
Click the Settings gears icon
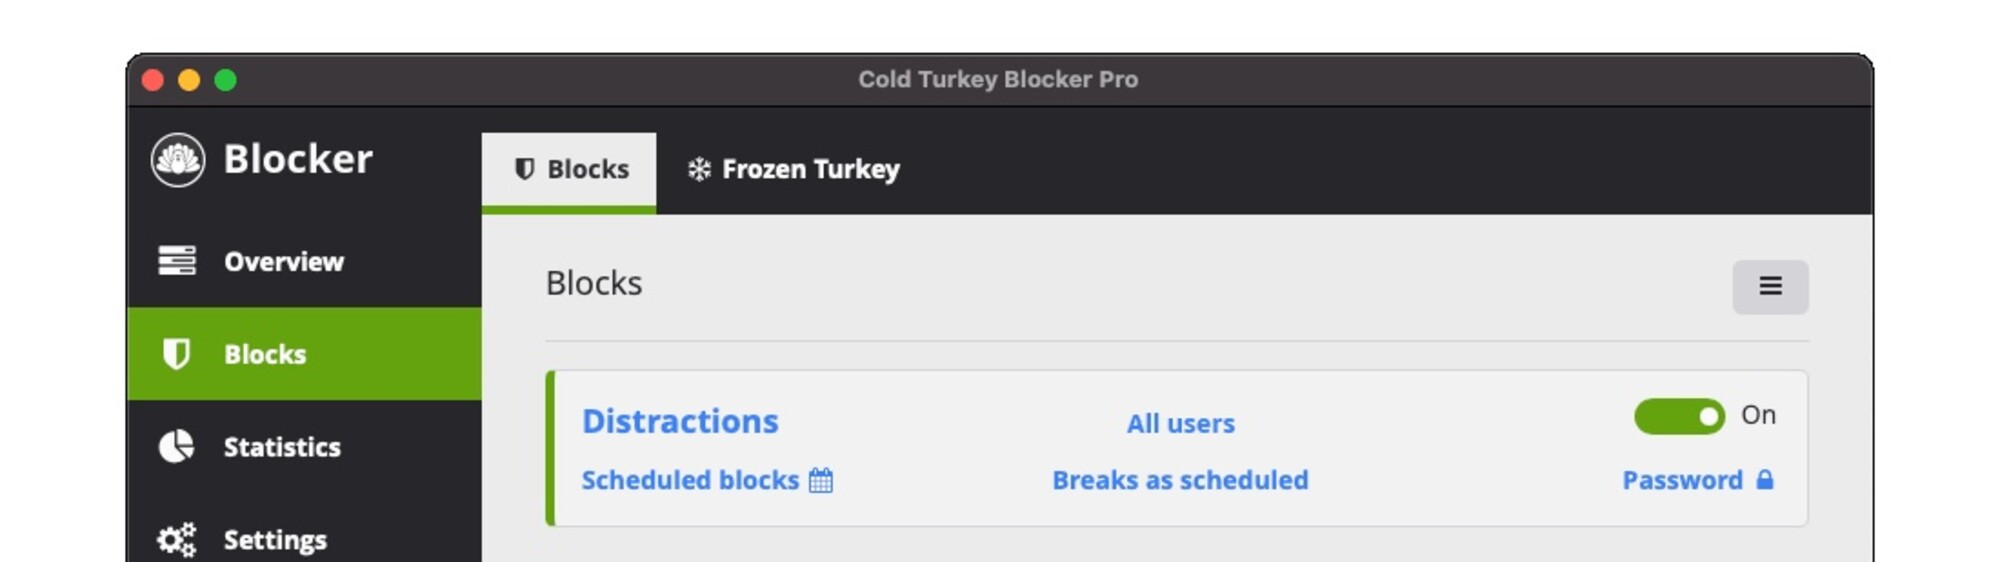(177, 539)
